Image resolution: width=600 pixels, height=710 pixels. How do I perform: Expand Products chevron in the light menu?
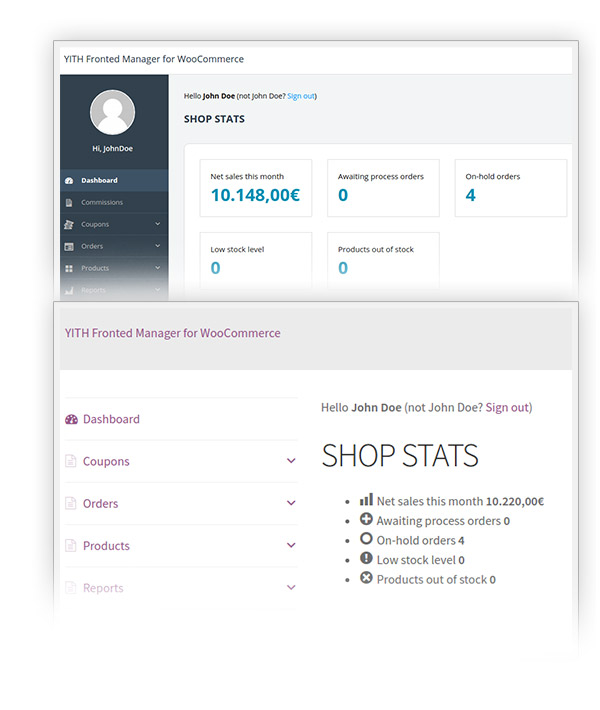coord(291,546)
